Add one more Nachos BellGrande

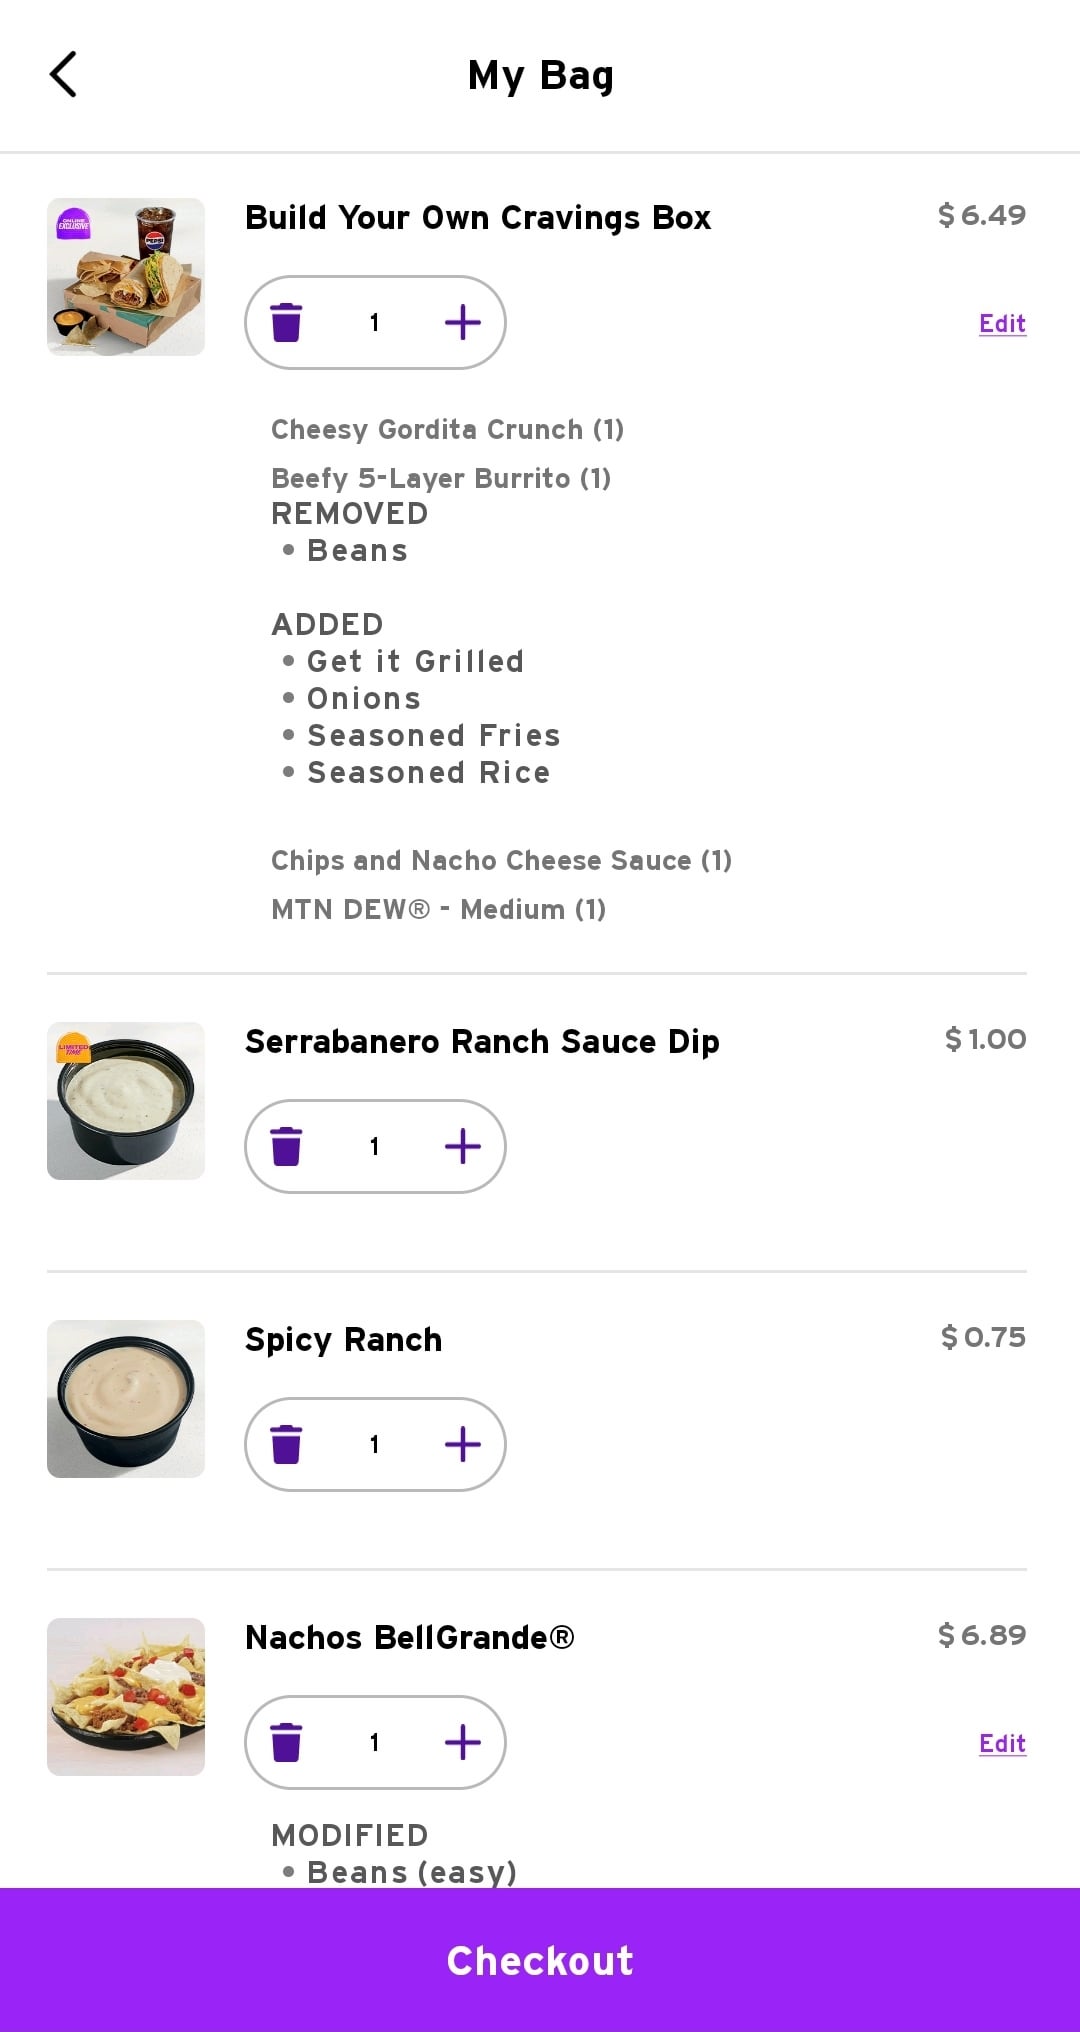click(462, 1742)
